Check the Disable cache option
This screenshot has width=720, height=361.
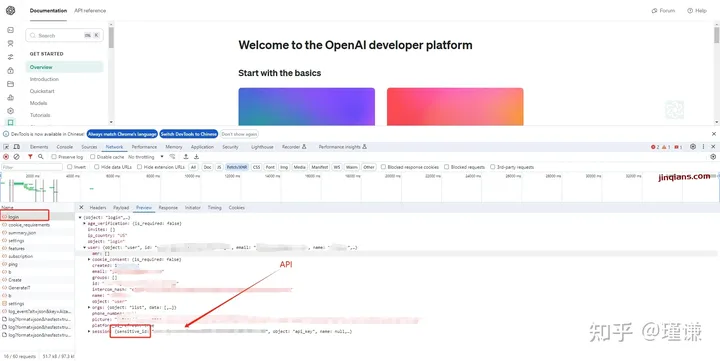[x=92, y=157]
